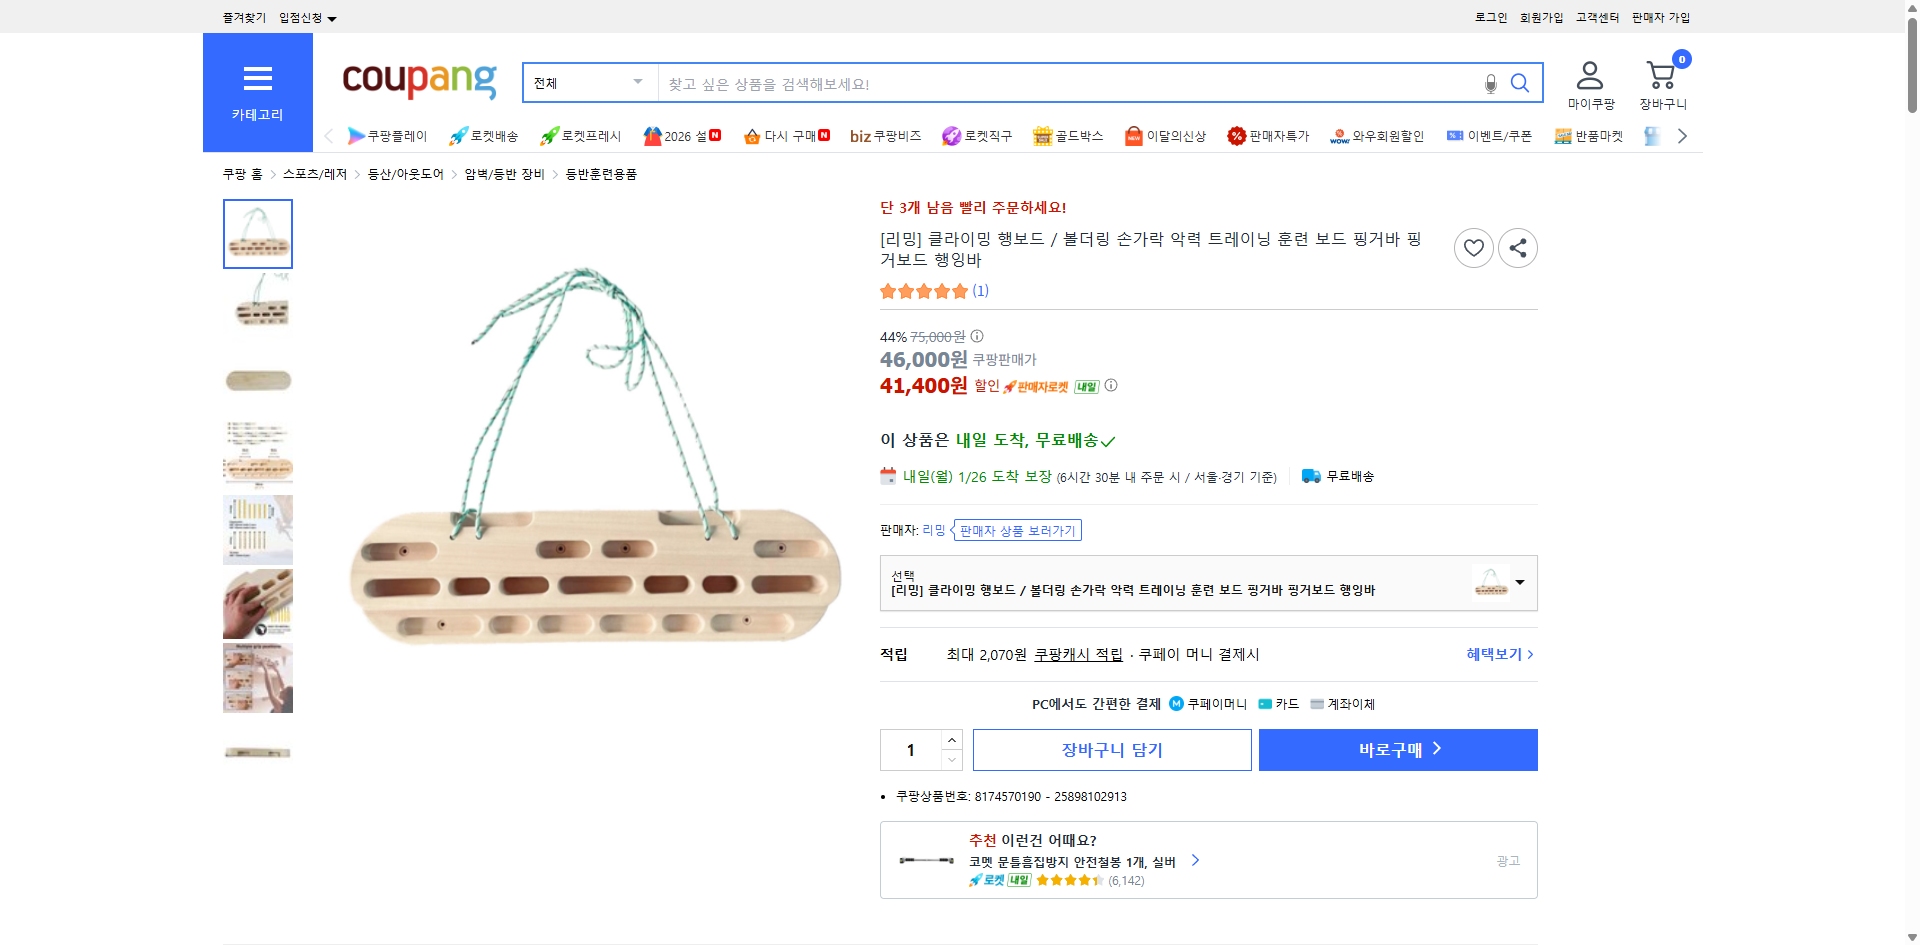The image size is (1920, 945).
Task: Add product to wishlist via heart icon
Action: click(1473, 247)
